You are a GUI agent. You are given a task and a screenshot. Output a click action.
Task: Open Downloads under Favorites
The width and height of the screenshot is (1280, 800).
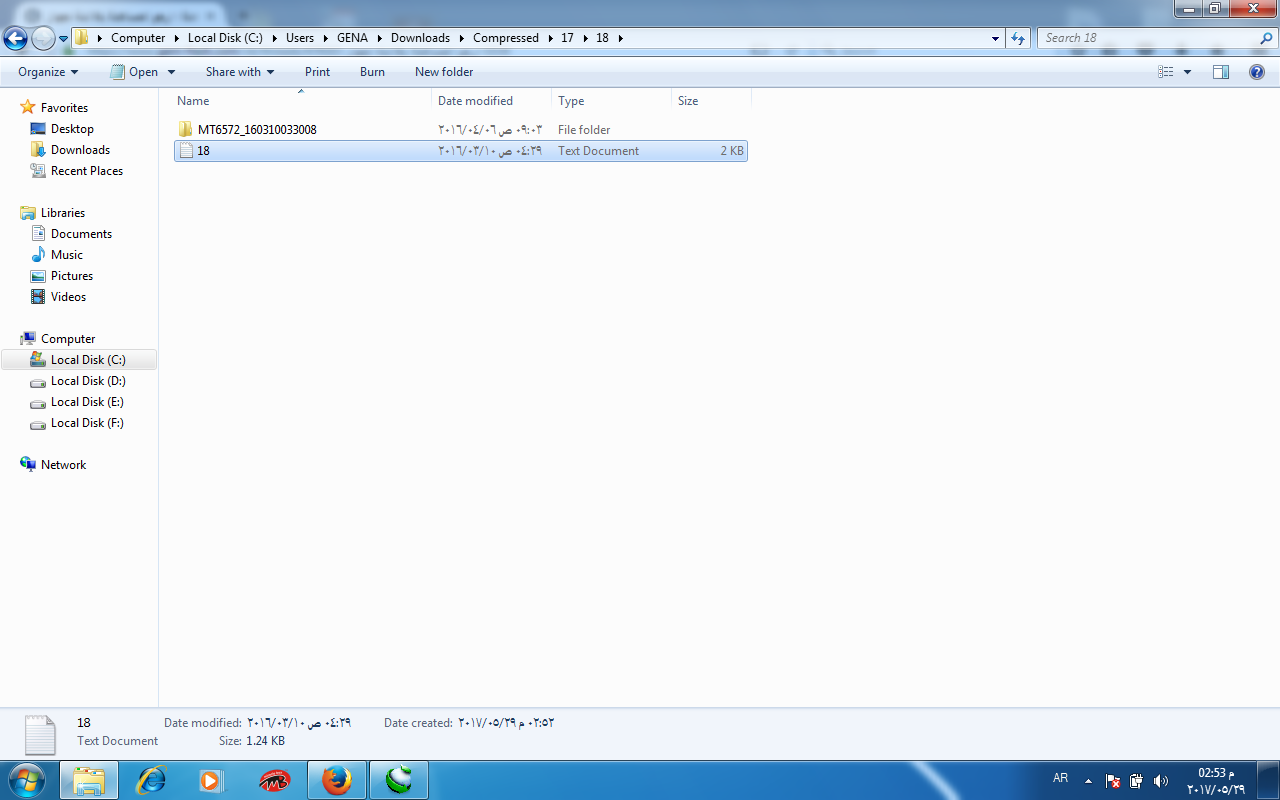[80, 150]
